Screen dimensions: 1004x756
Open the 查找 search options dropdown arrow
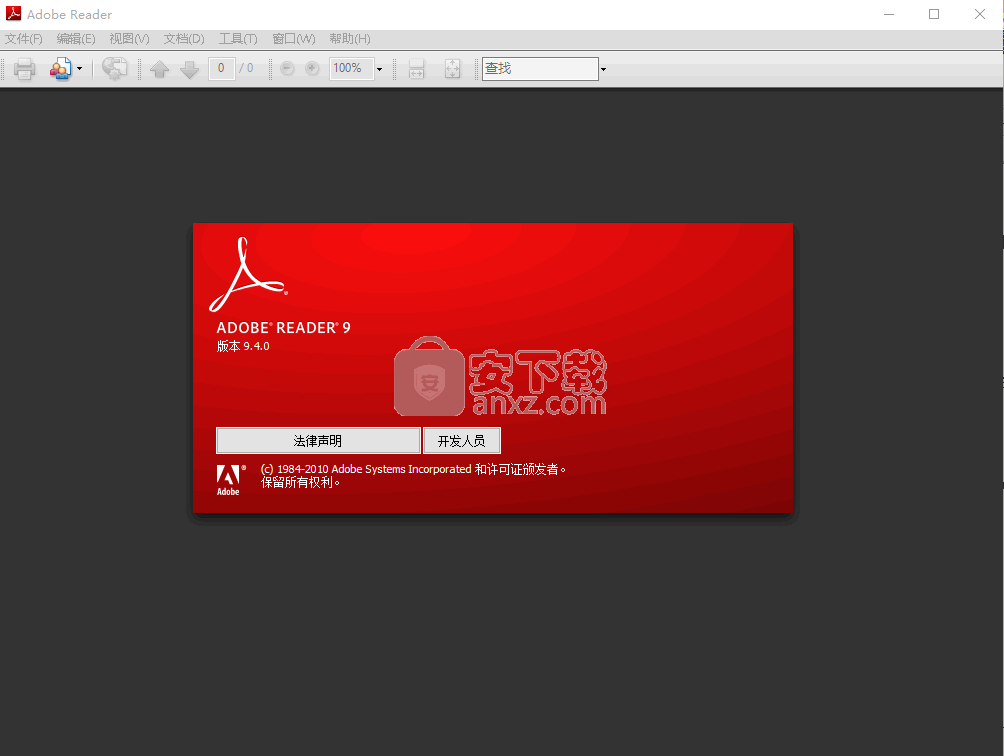coord(603,69)
